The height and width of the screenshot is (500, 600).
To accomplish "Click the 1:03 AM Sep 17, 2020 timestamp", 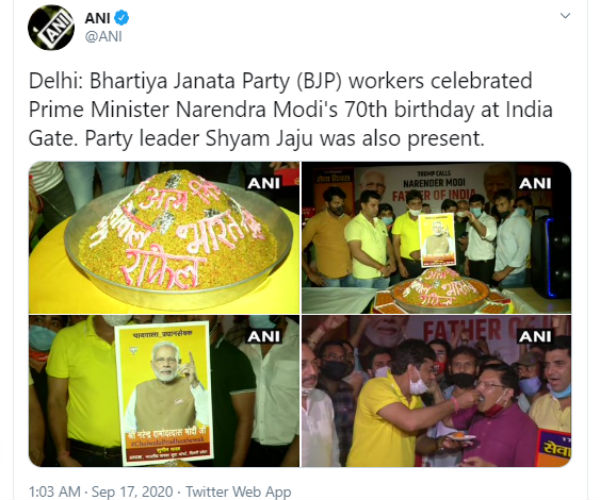I will [x=101, y=491].
